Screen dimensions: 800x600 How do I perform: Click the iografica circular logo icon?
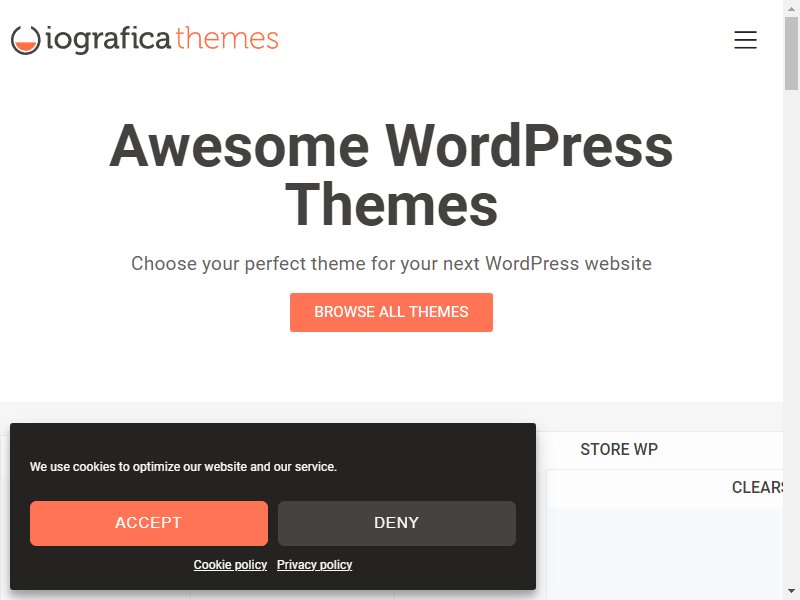(26, 40)
